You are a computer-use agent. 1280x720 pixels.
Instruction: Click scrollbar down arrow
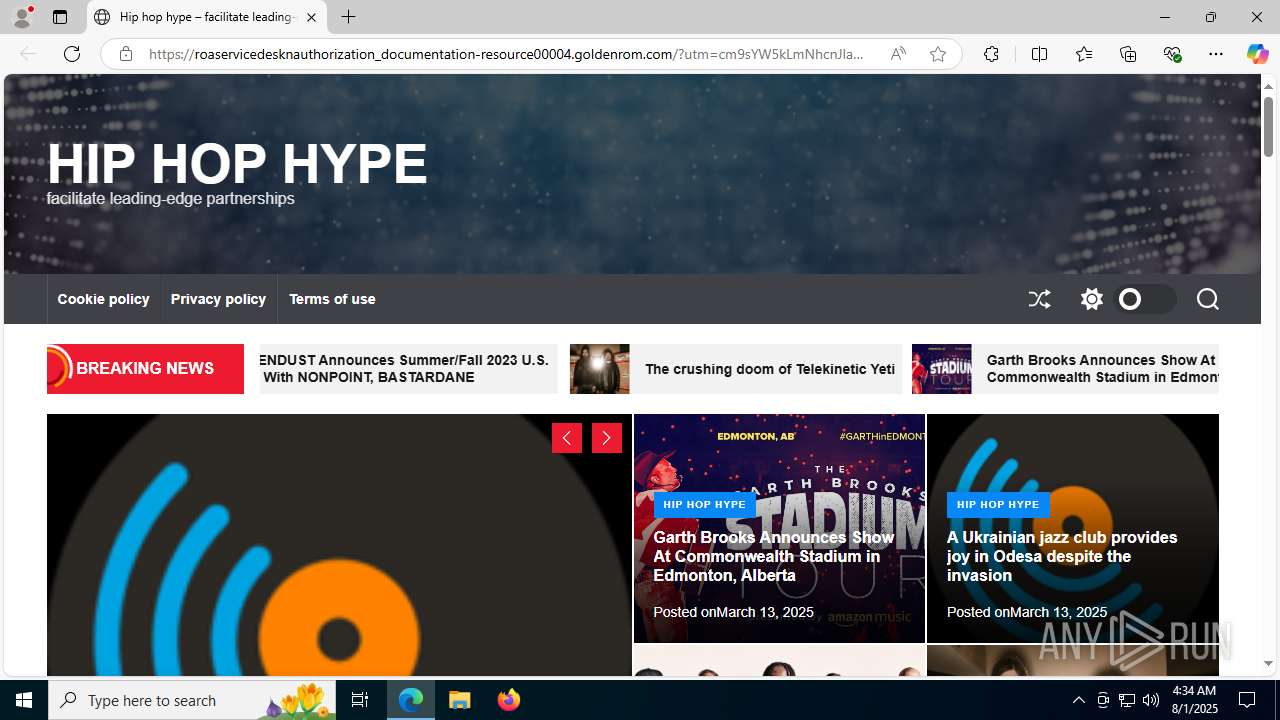click(x=1268, y=664)
